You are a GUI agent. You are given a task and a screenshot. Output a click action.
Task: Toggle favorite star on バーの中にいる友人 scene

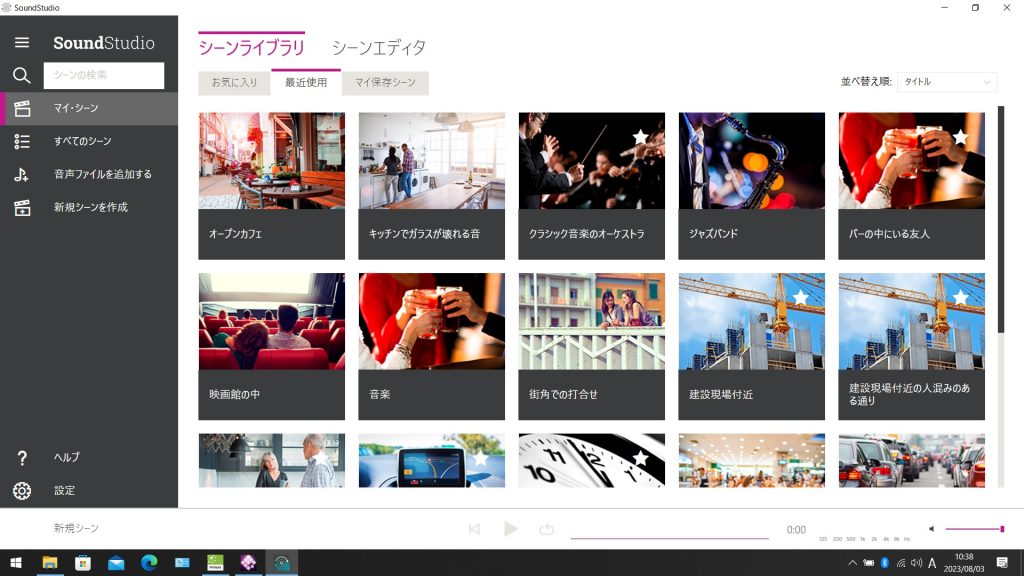(961, 137)
